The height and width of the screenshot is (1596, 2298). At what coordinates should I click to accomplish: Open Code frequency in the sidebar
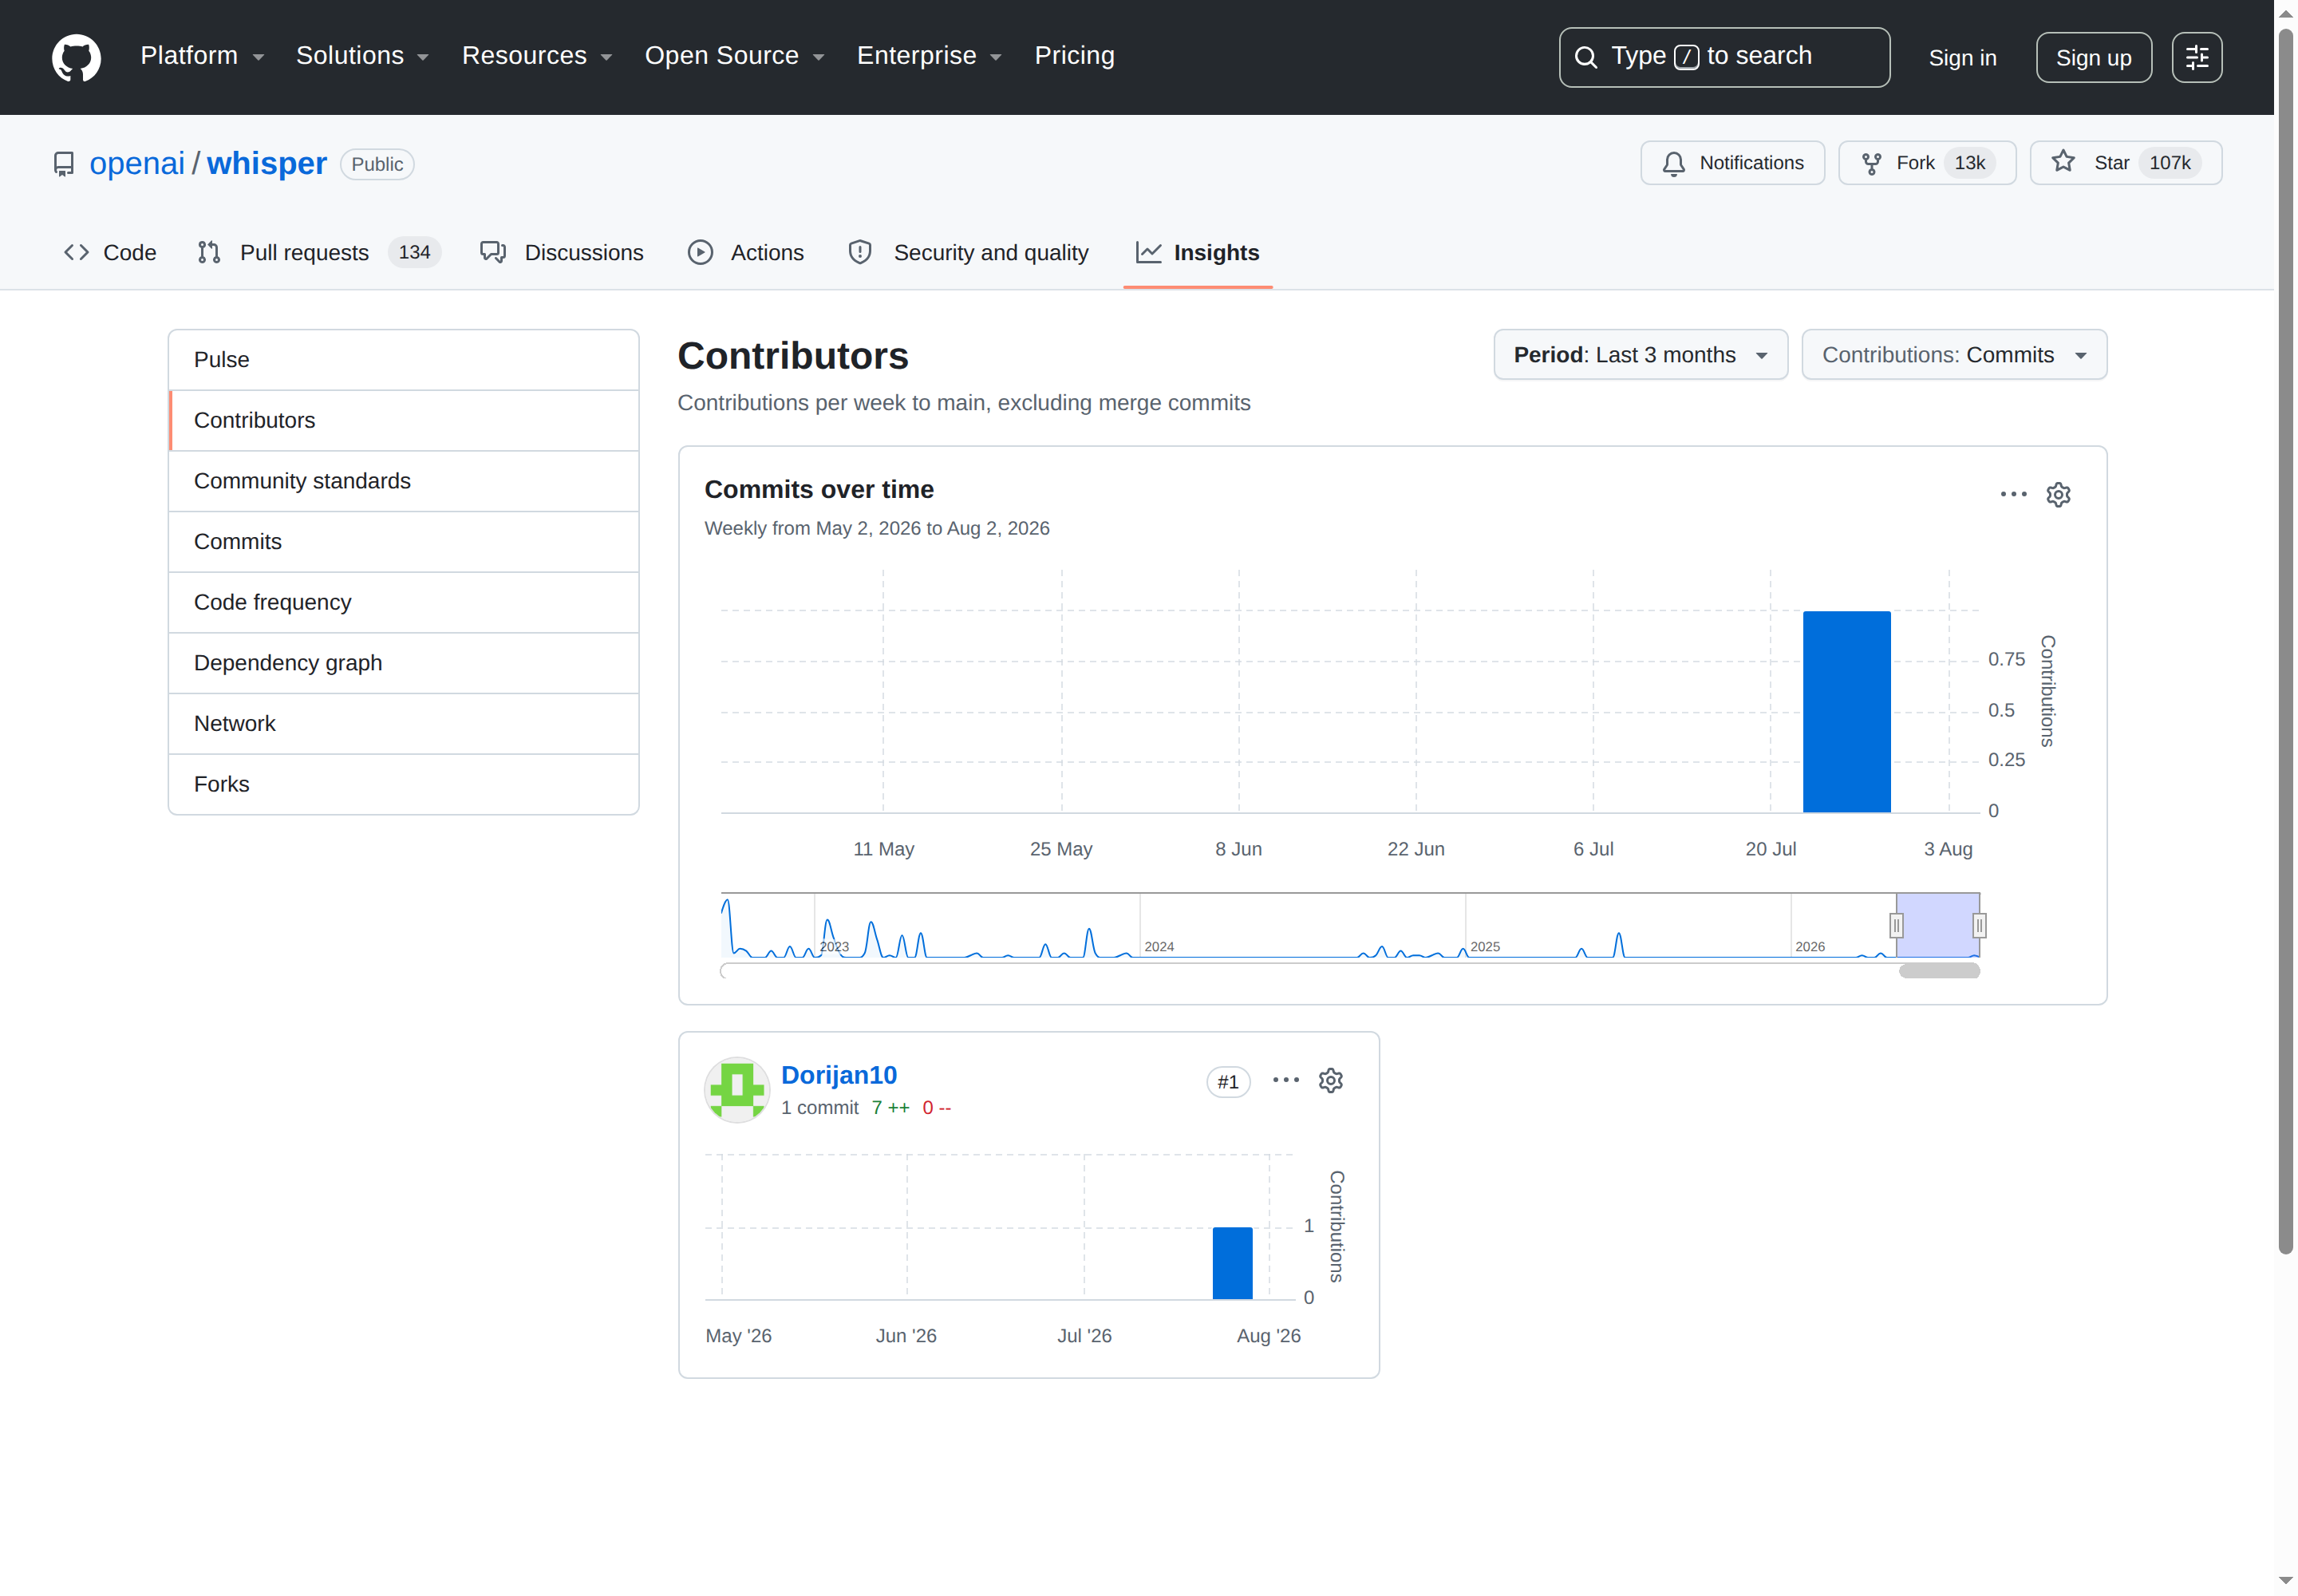[403, 602]
